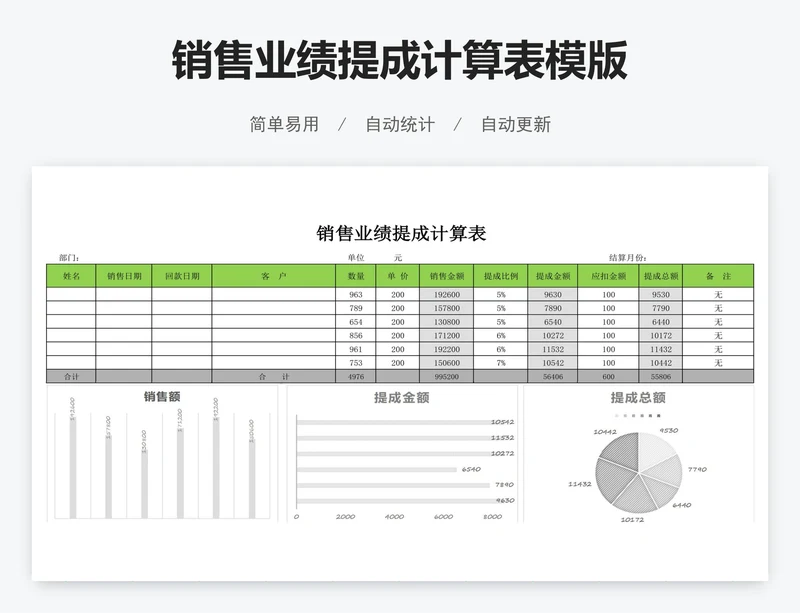
Task: Select sales amount cell 171200 in table
Action: [x=446, y=335]
